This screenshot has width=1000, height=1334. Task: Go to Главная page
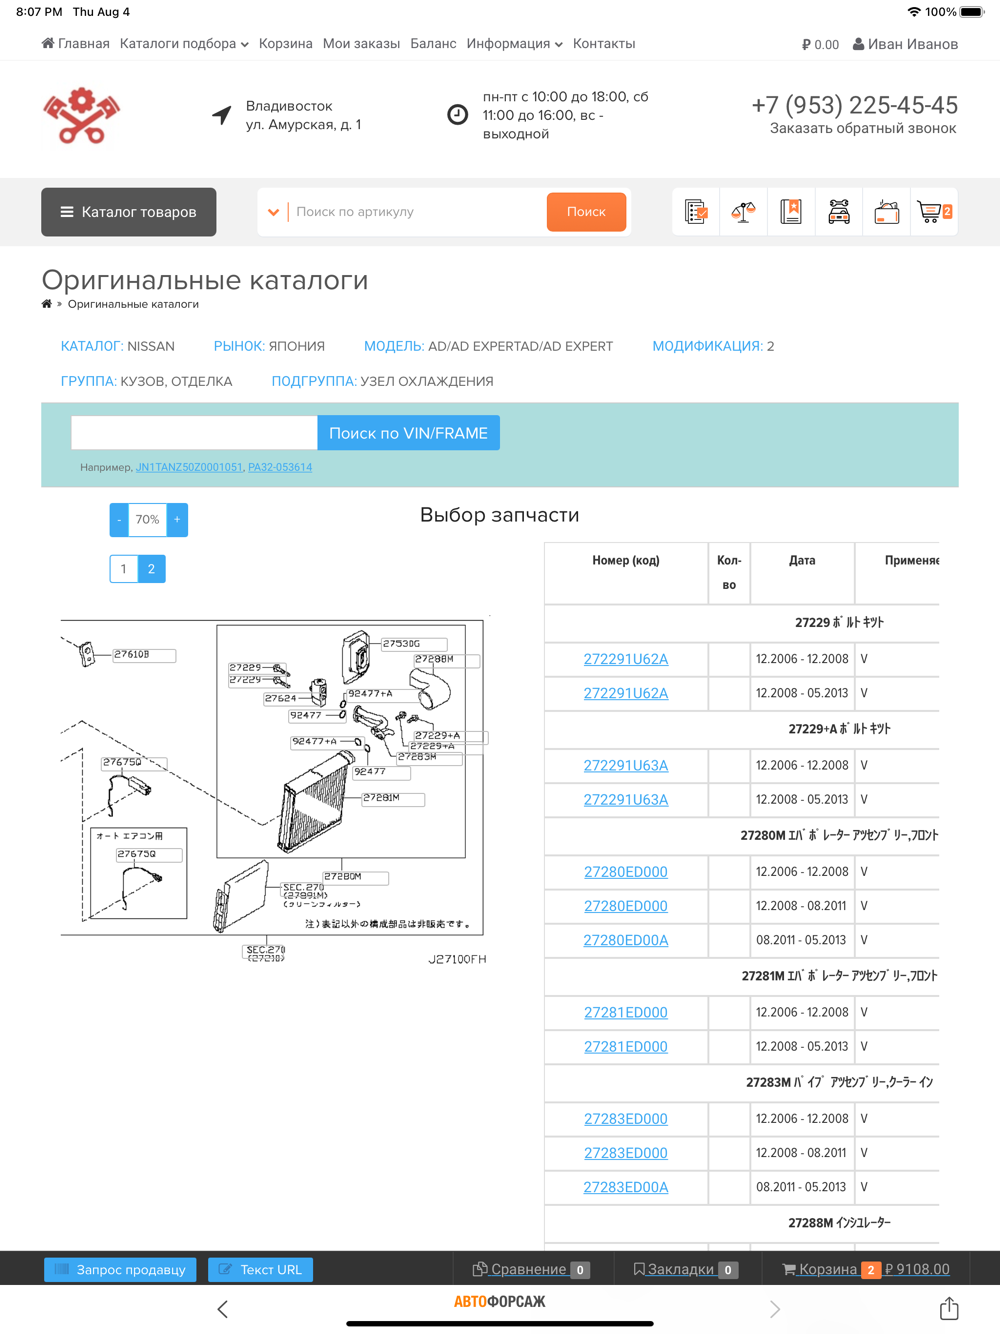(x=76, y=44)
